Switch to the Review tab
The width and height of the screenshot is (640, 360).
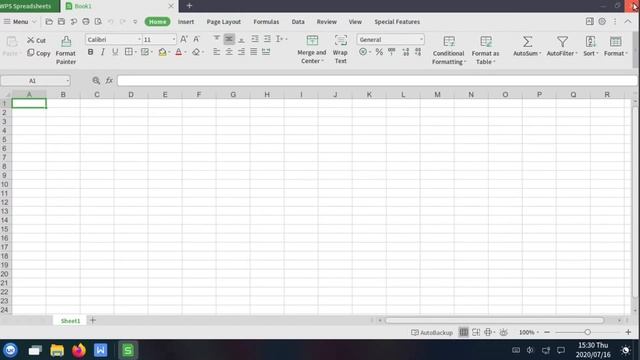[327, 22]
